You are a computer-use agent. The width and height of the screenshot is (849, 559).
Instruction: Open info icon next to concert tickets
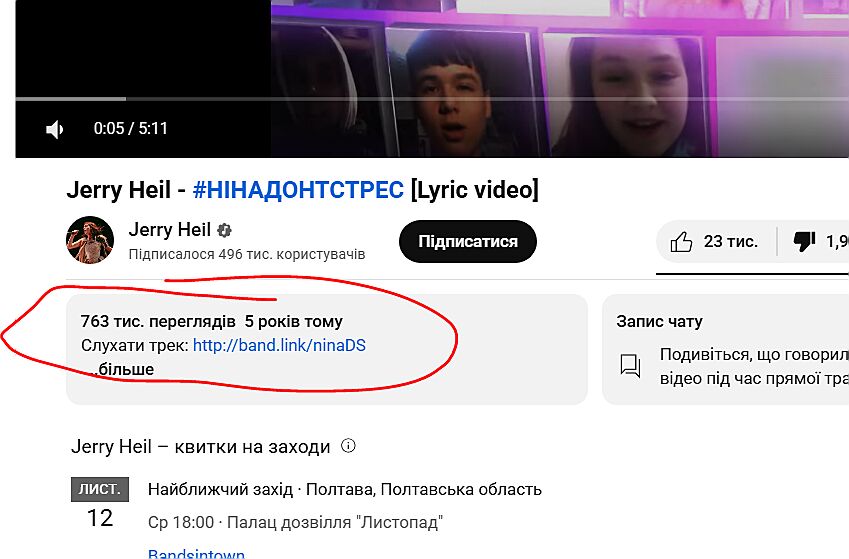348,446
